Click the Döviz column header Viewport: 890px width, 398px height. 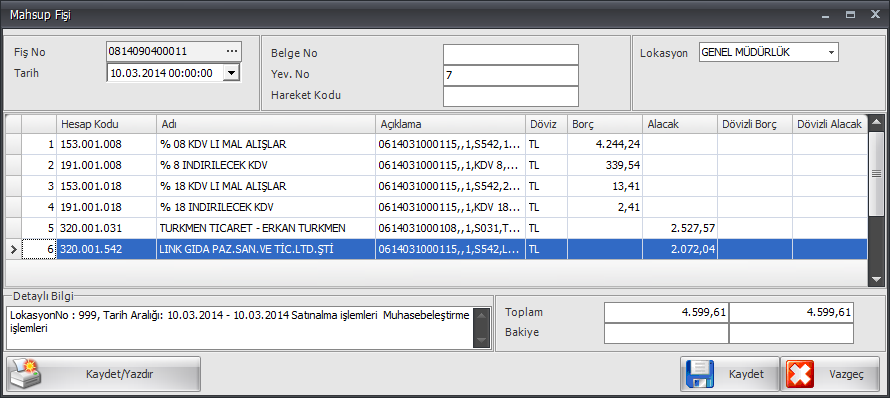(546, 124)
